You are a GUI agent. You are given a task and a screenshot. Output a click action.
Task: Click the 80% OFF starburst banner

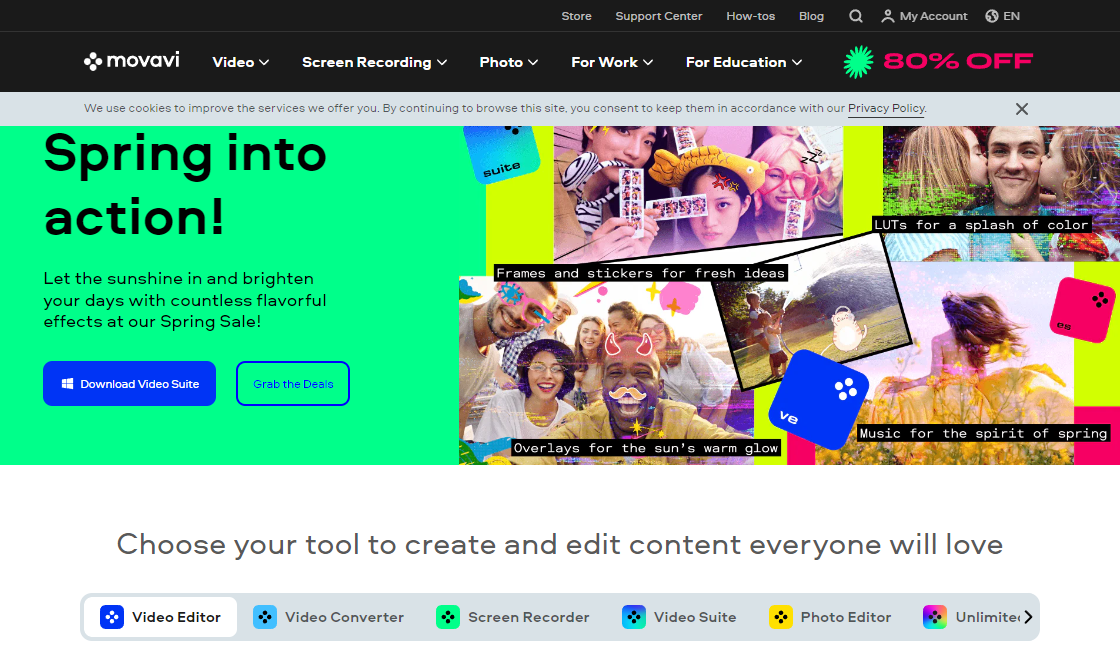tap(938, 62)
